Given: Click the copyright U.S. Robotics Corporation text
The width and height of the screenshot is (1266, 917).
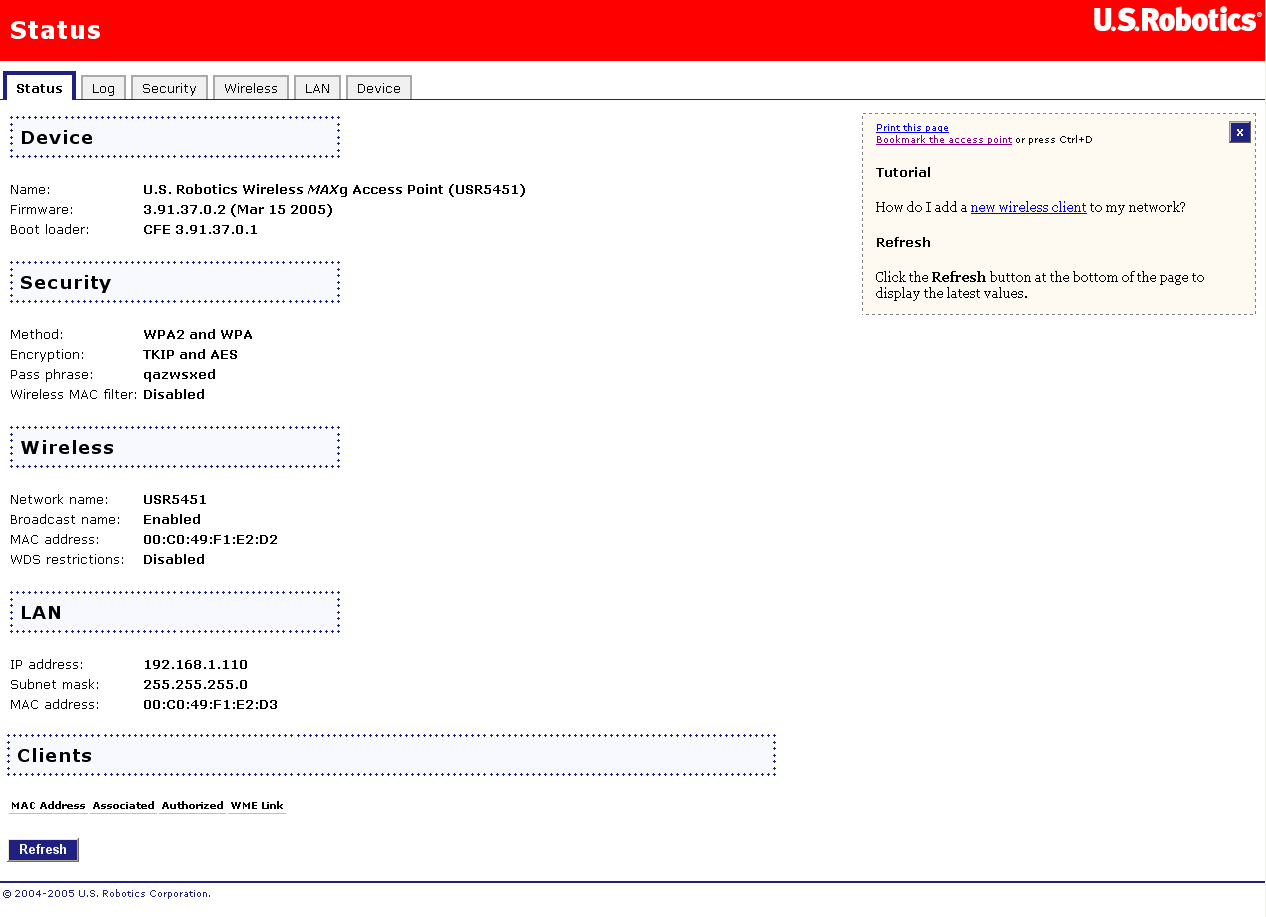Looking at the screenshot, I should 107,894.
